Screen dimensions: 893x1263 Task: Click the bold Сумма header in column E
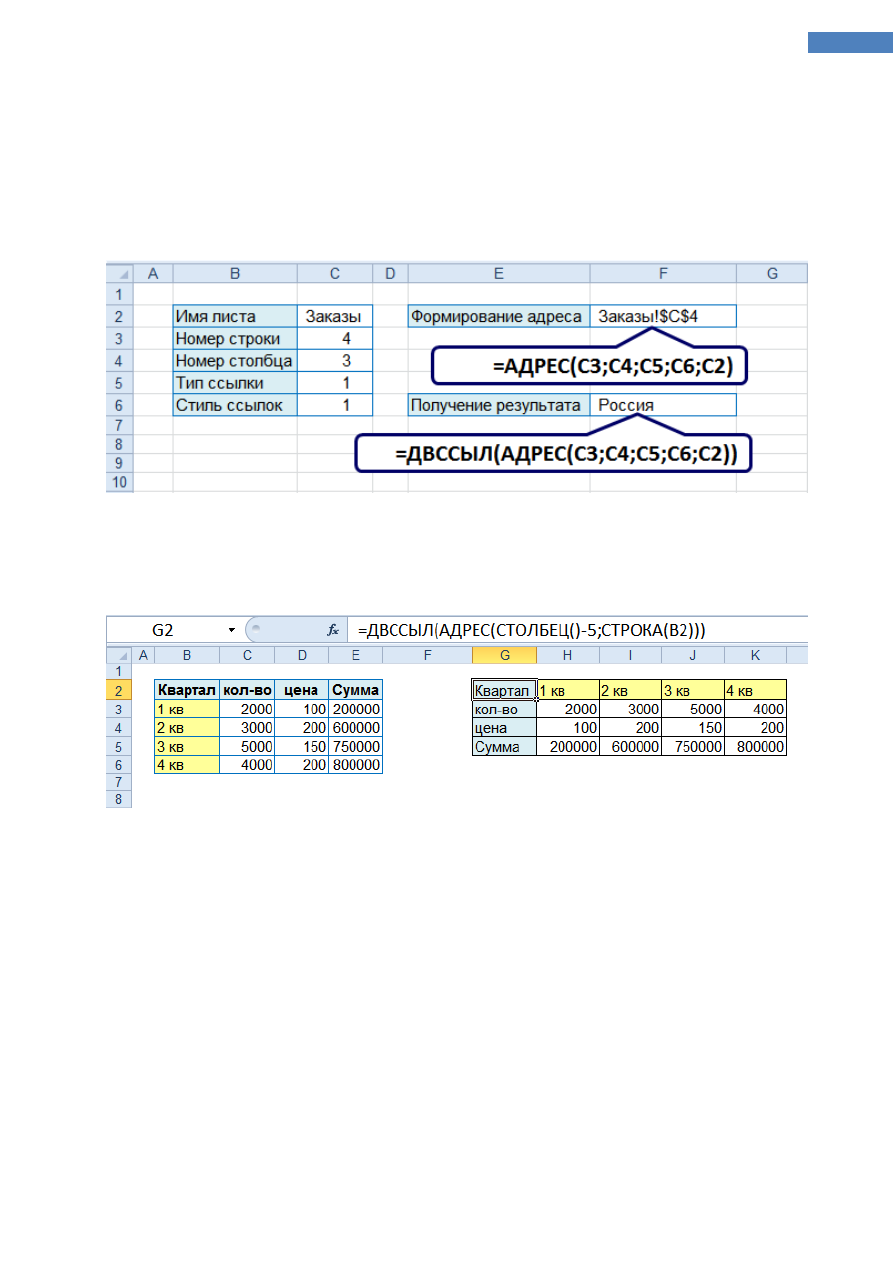[355, 690]
